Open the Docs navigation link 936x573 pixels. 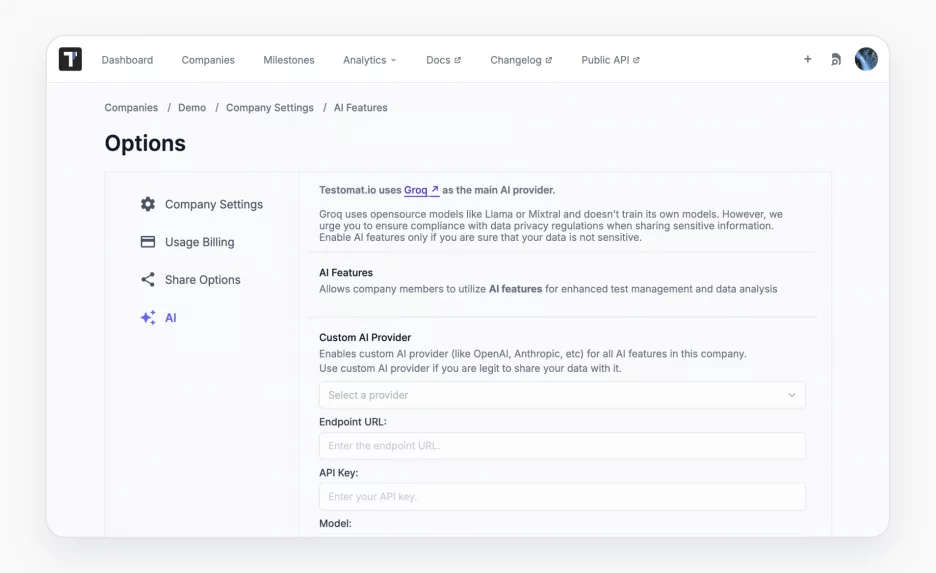click(444, 60)
